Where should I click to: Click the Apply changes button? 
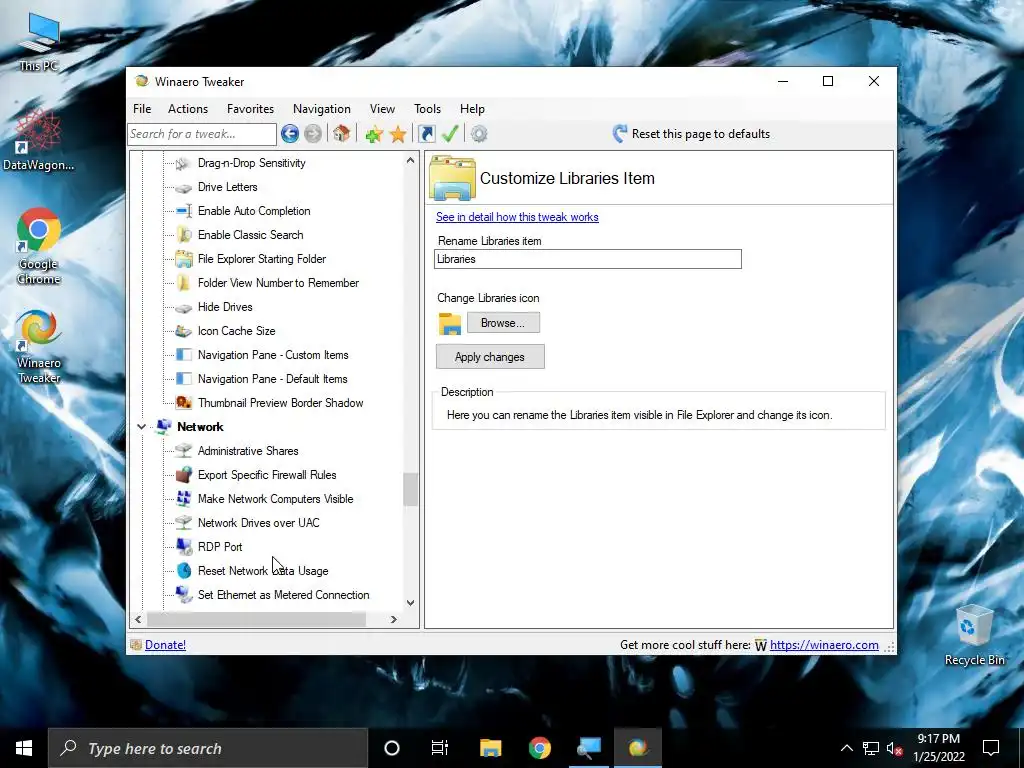[x=490, y=357]
